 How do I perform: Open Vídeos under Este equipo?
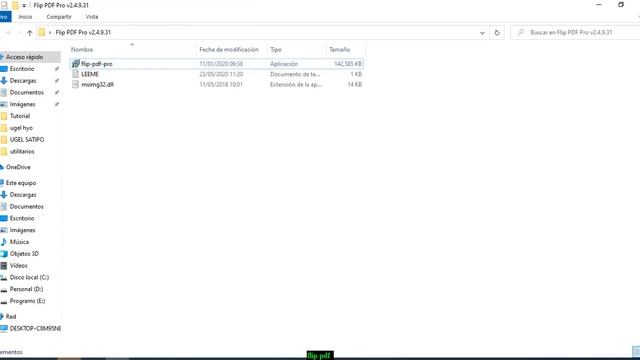coord(18,265)
